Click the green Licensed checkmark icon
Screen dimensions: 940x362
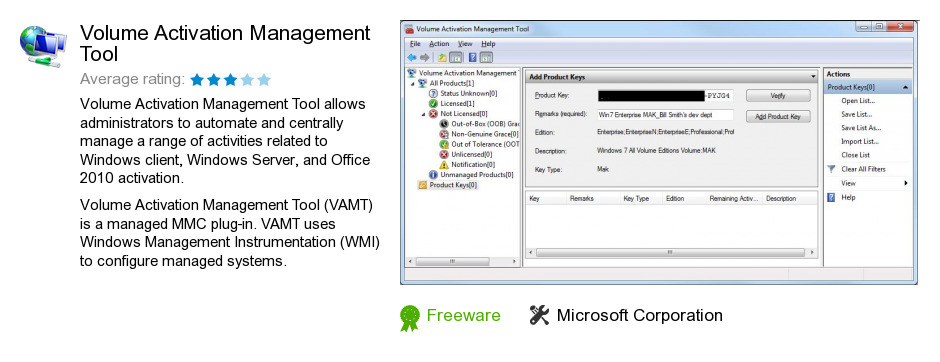[433, 104]
